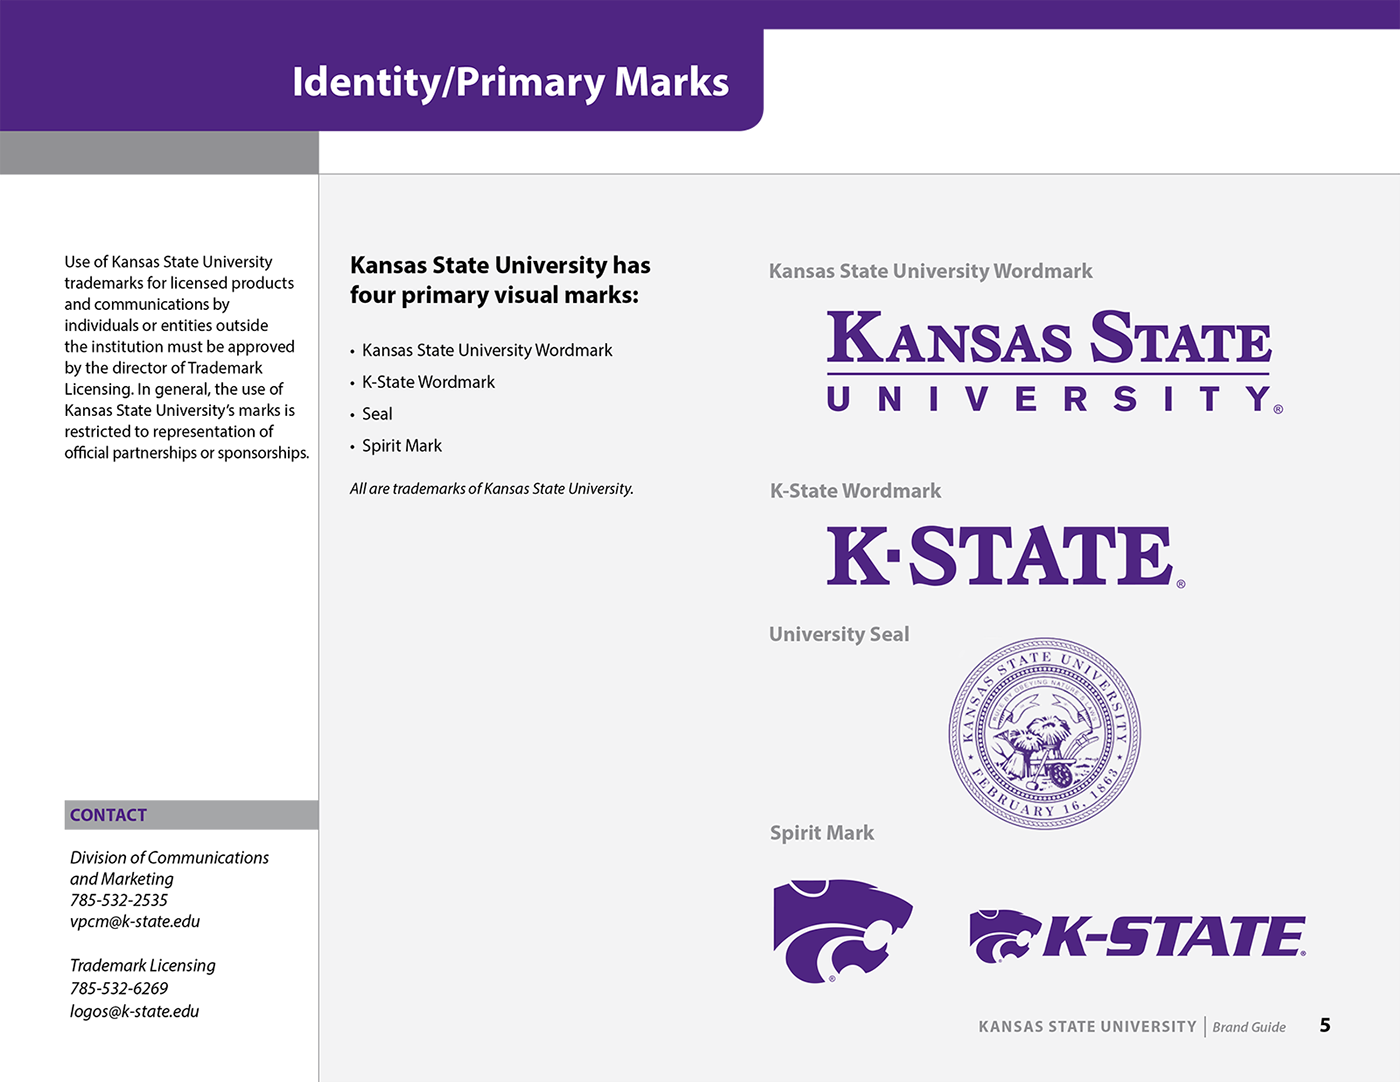Select the University Seal emblem

pyautogui.click(x=1046, y=733)
